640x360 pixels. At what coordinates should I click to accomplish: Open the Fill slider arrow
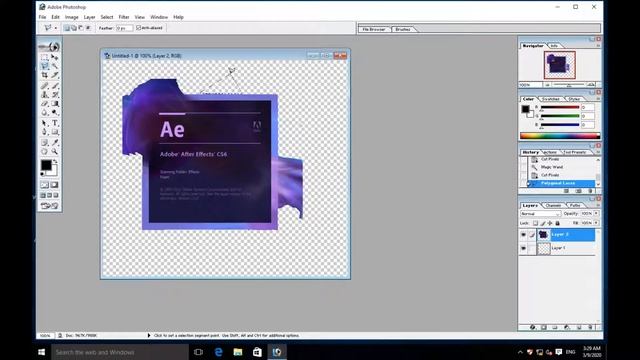pos(596,223)
